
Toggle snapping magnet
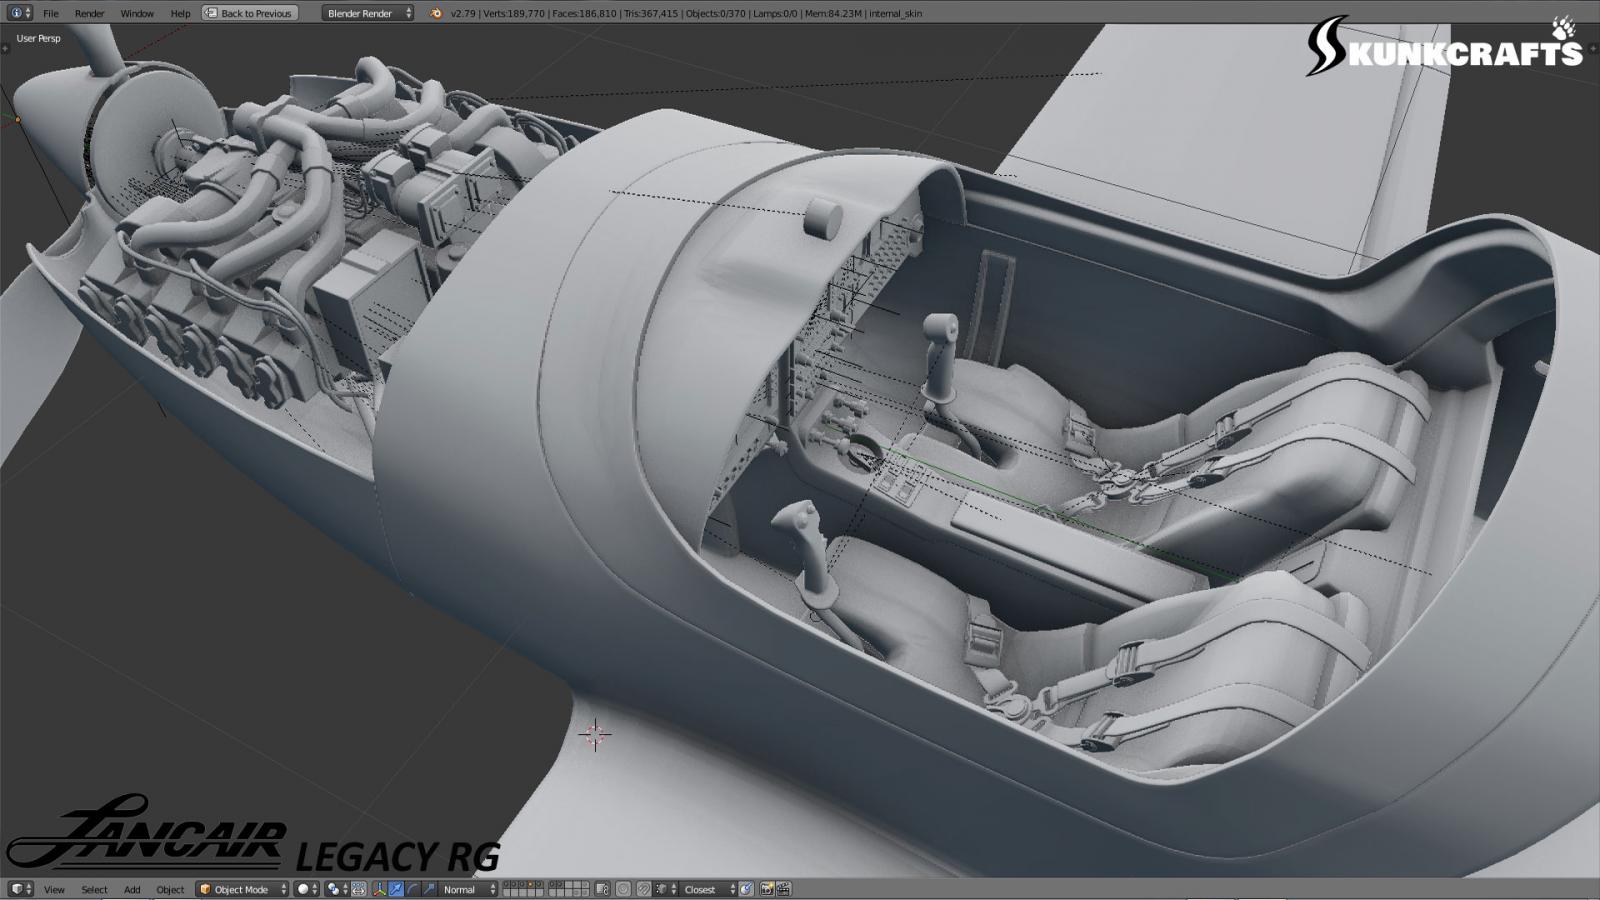[x=644, y=889]
